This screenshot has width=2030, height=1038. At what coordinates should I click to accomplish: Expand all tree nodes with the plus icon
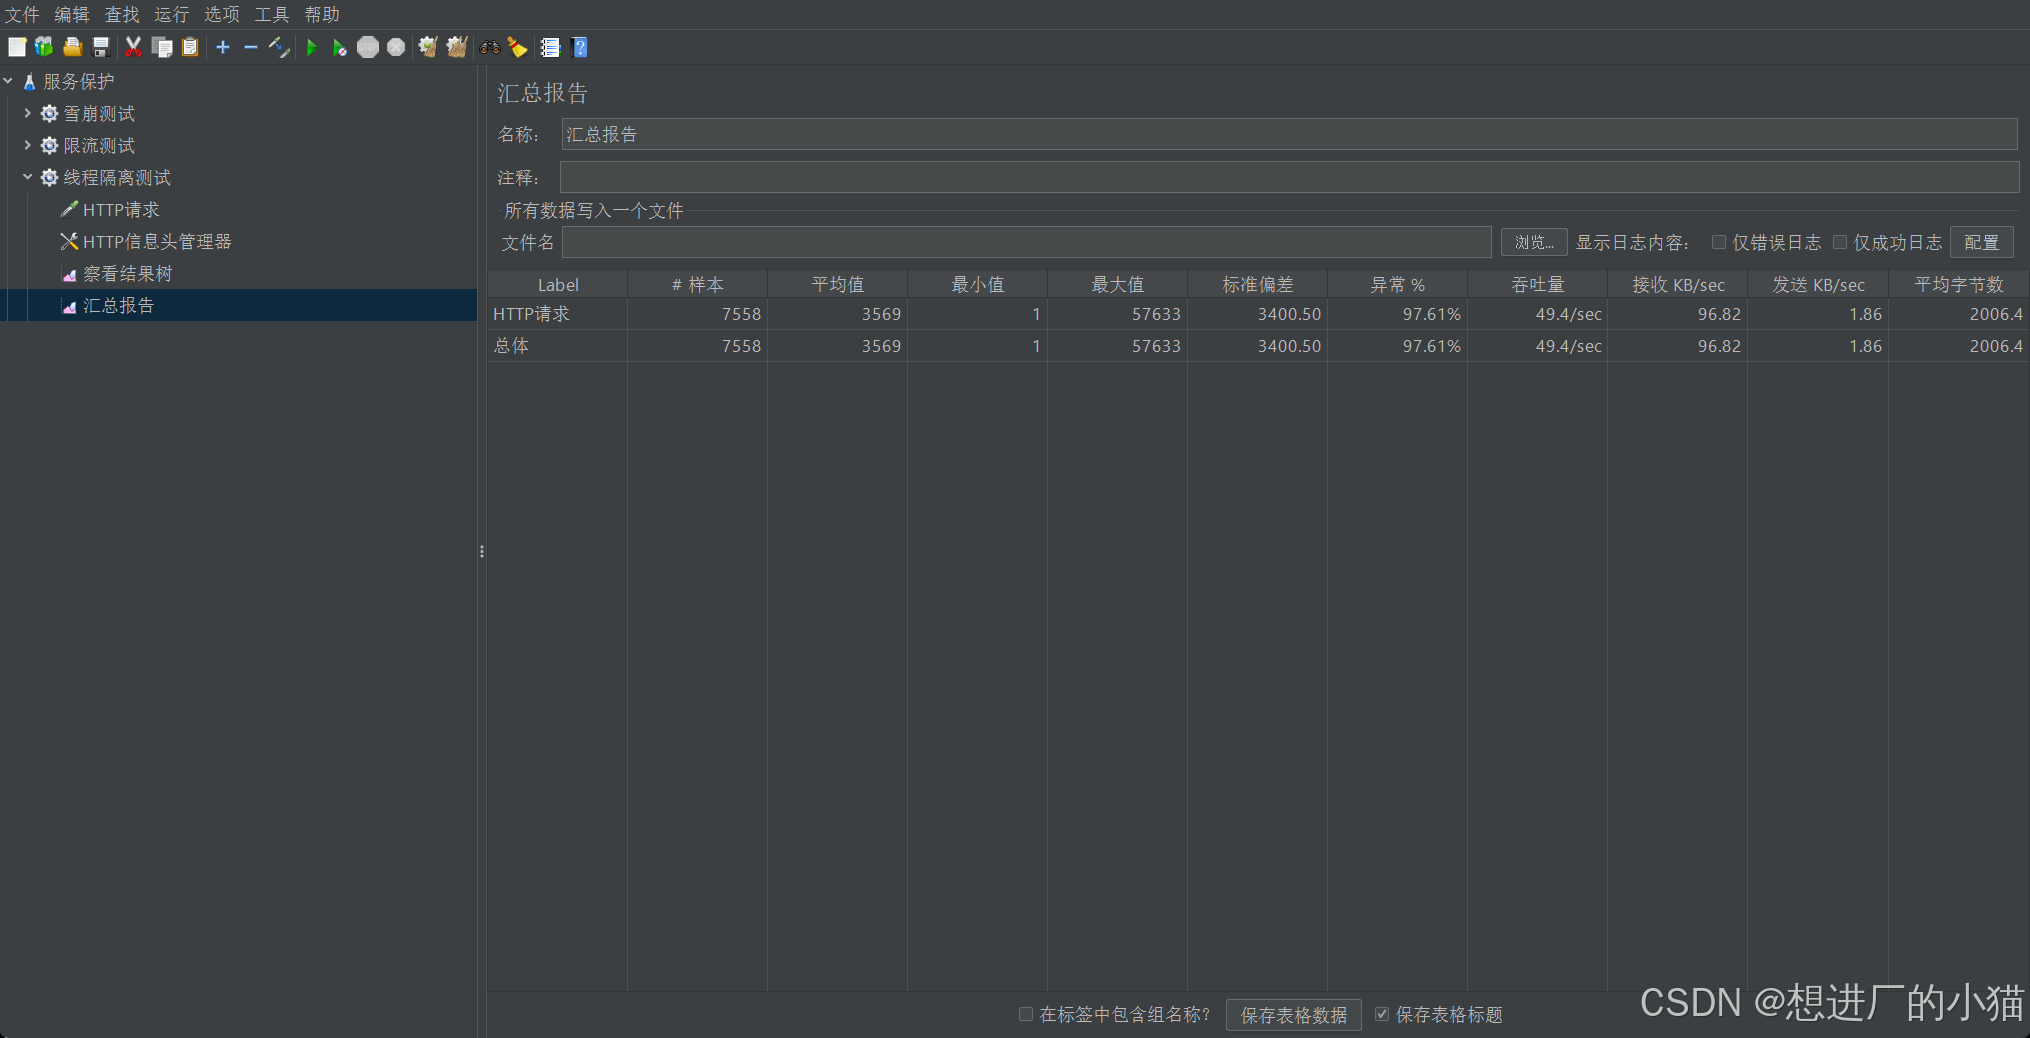(223, 47)
